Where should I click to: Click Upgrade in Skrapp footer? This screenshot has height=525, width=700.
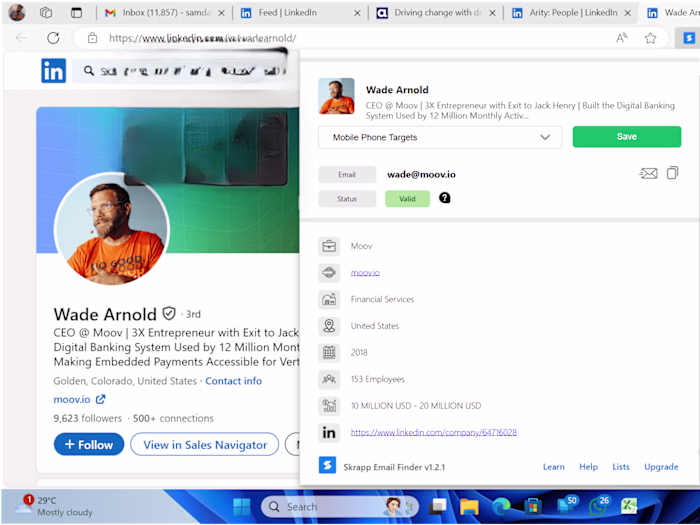click(661, 467)
